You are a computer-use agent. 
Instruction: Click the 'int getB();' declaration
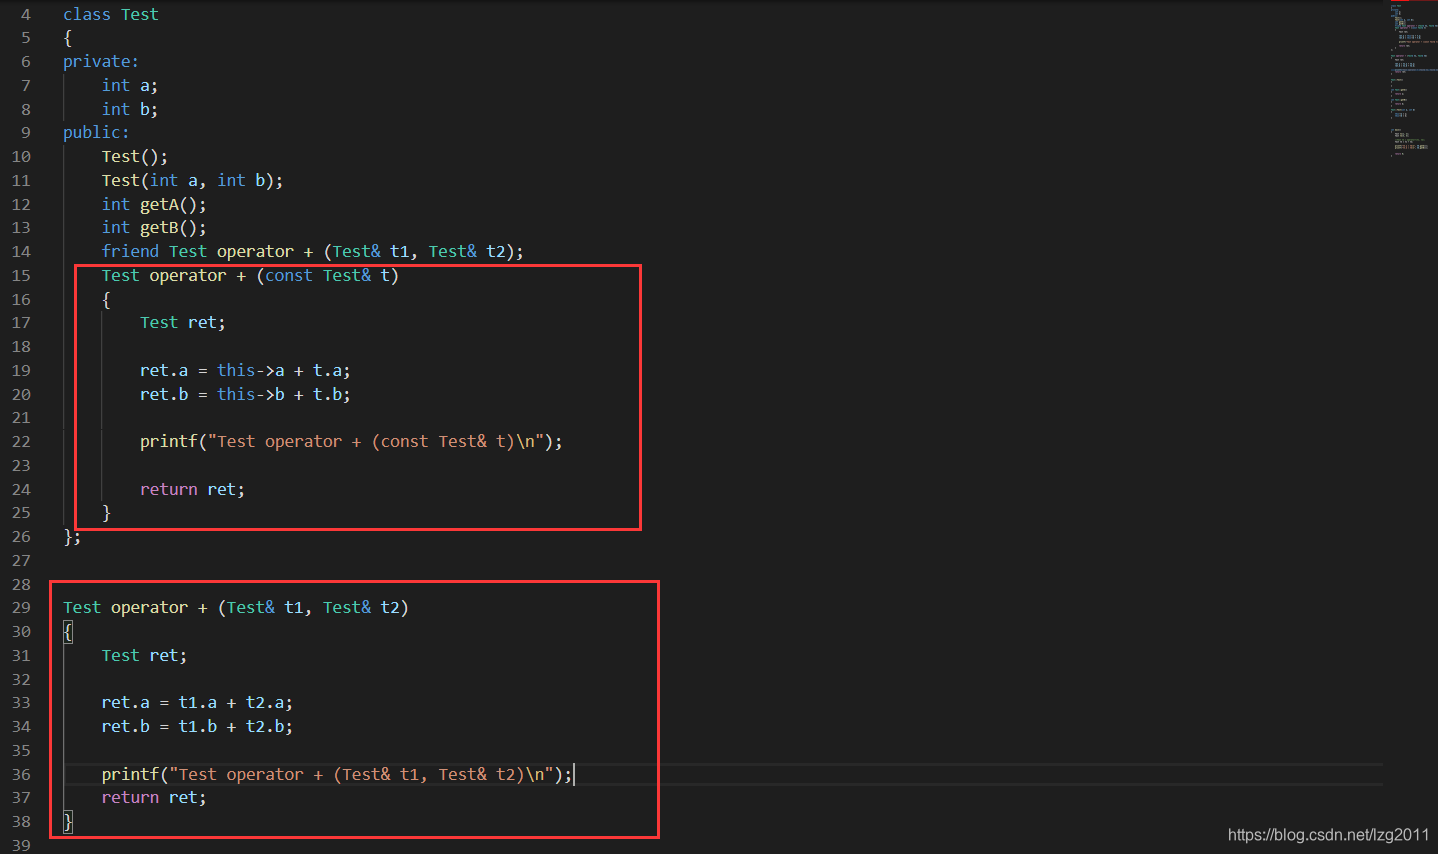pyautogui.click(x=154, y=228)
